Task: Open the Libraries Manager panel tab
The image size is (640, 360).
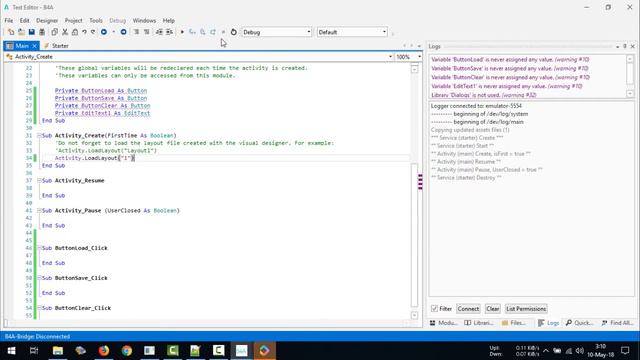Action: [479, 323]
